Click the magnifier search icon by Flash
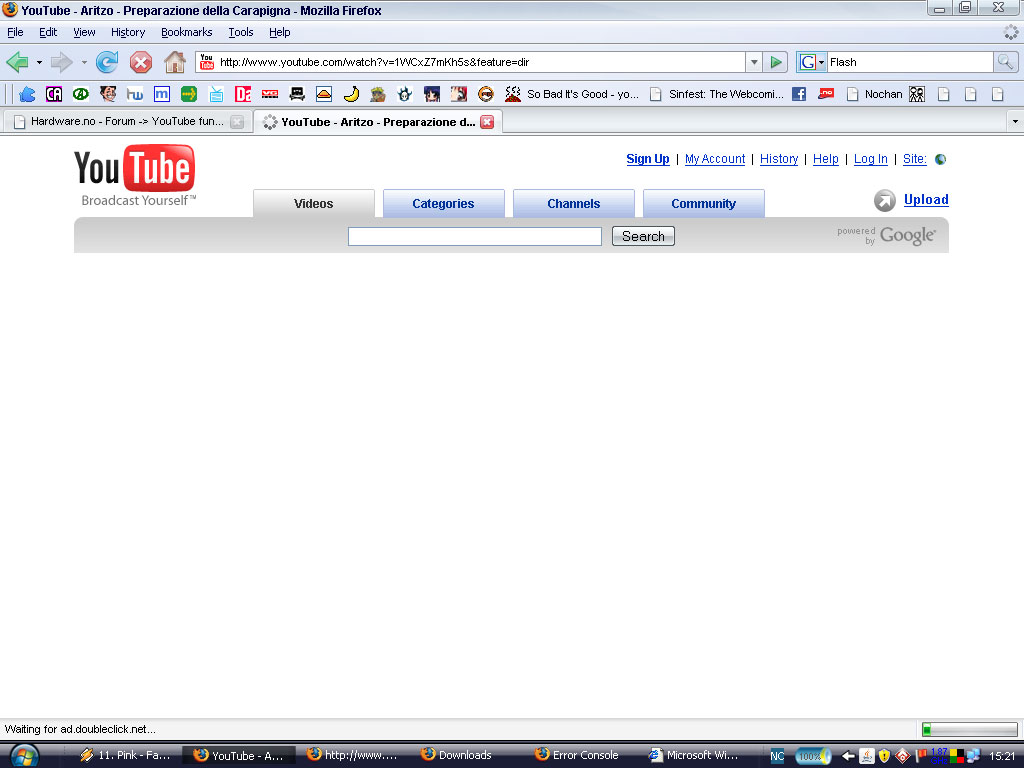Viewport: 1024px width, 768px height. point(1005,62)
